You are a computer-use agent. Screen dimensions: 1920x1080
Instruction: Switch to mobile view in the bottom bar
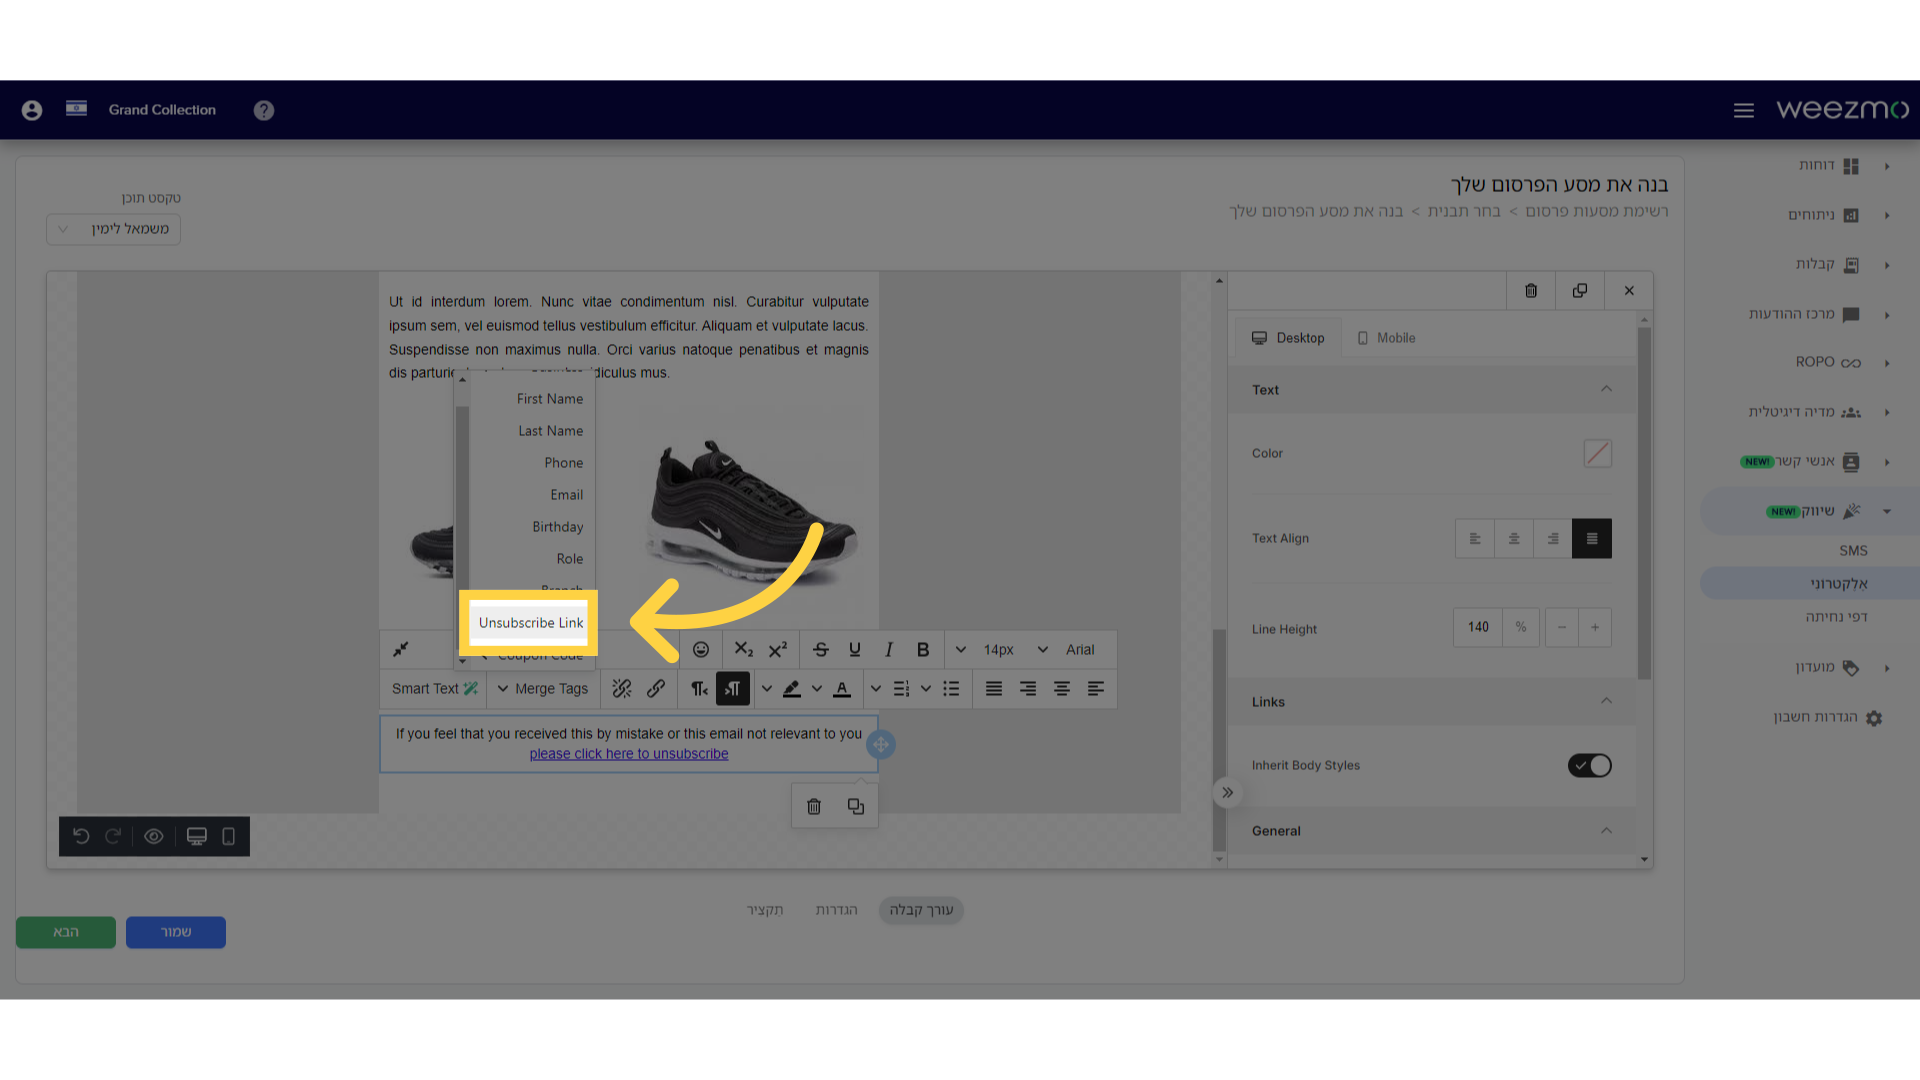228,837
